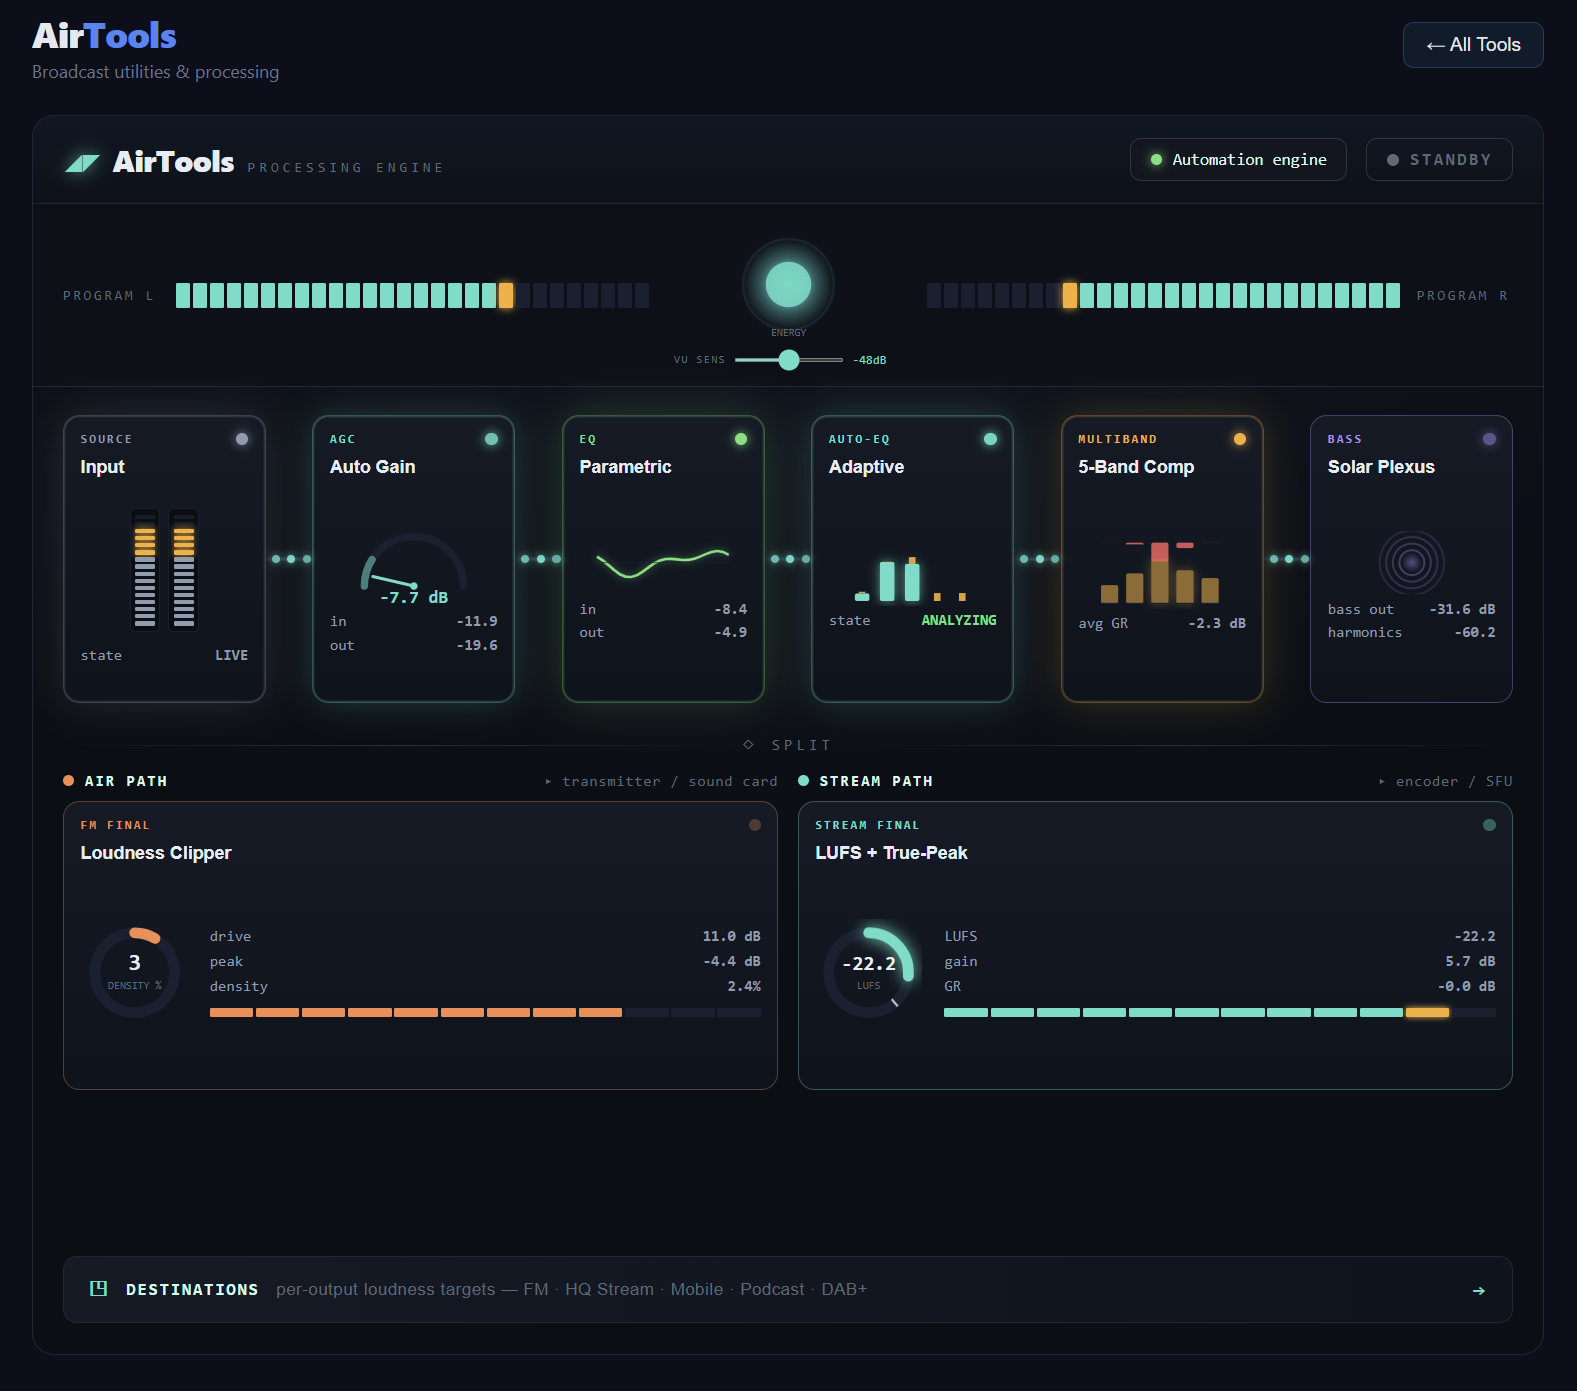
Task: Toggle the Input module status dot
Action: [242, 439]
